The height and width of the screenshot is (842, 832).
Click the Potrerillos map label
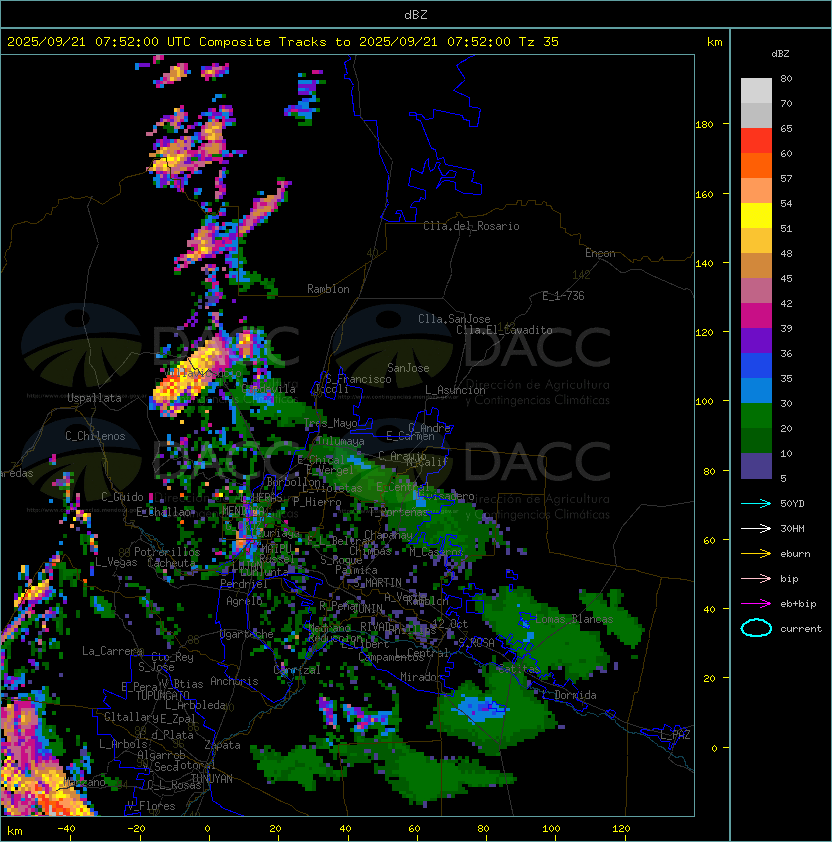[x=167, y=552]
